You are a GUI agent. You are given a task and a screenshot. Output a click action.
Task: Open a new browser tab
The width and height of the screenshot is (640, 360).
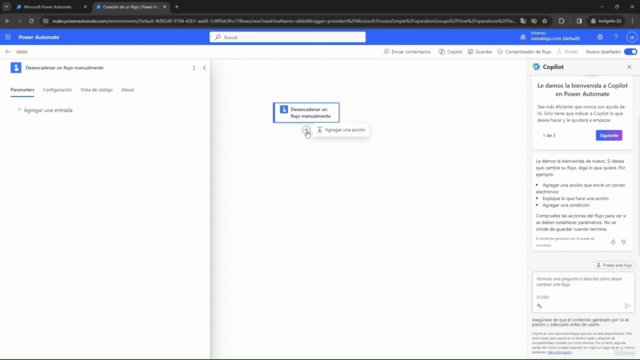click(176, 7)
